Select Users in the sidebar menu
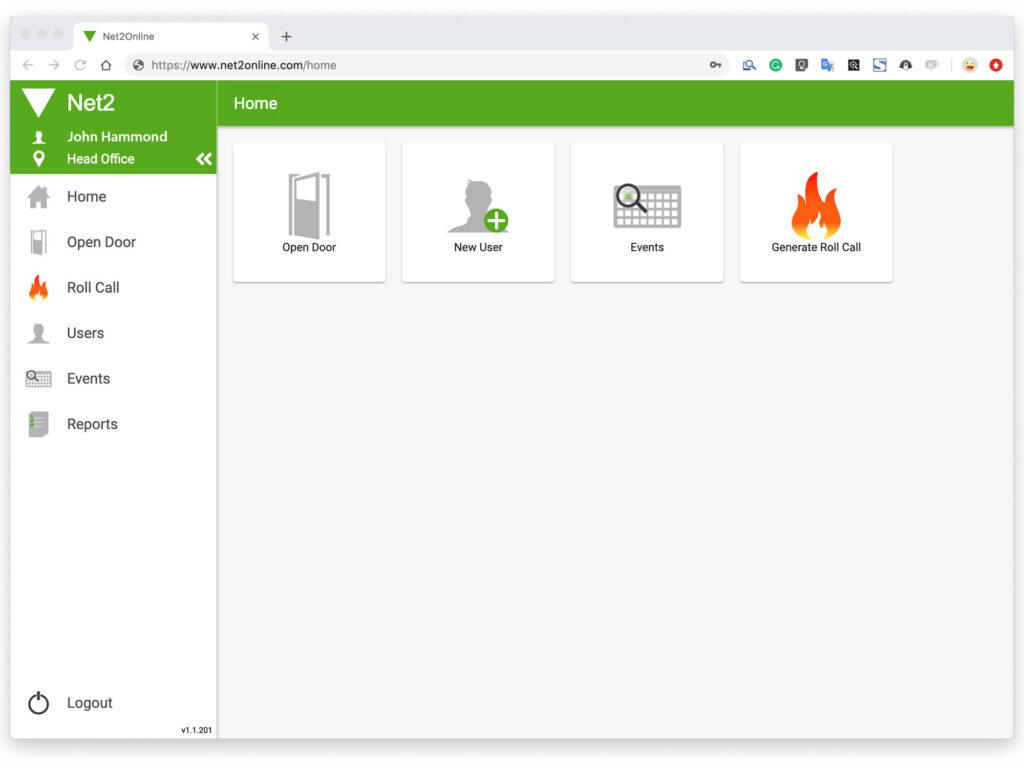 click(x=85, y=333)
